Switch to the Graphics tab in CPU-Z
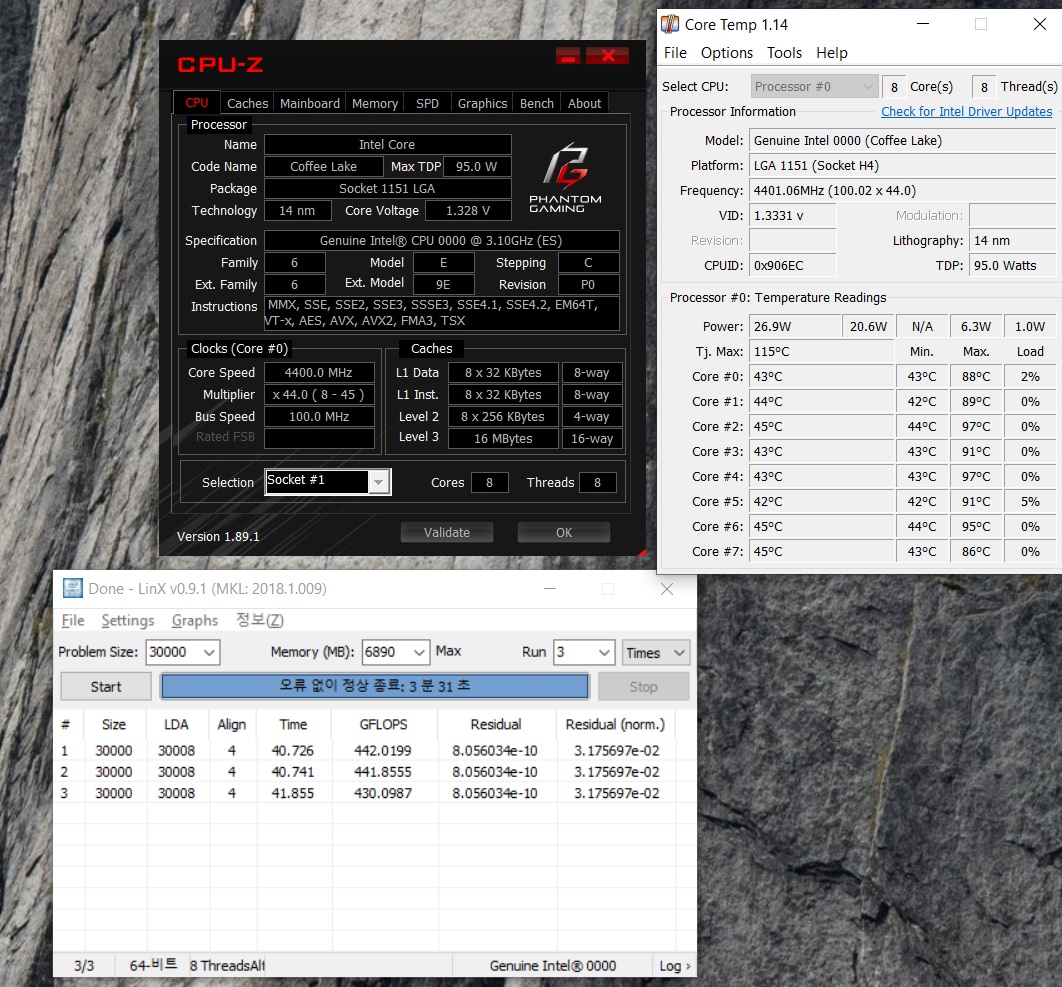Viewport: 1062px width, 987px height. 482,103
